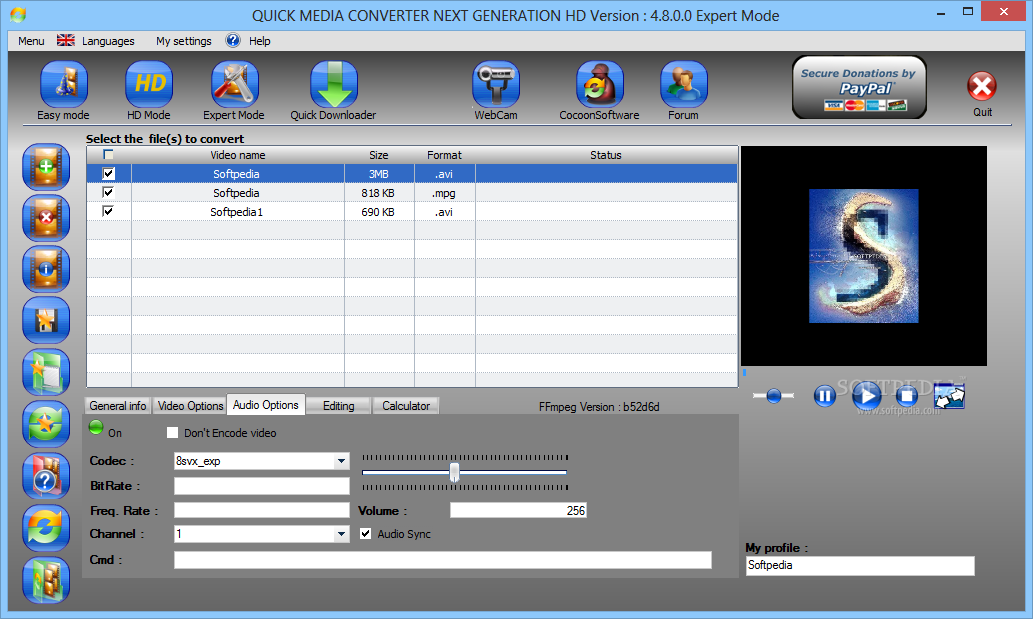Switch to HD Mode
1033x619 pixels.
coord(149,84)
